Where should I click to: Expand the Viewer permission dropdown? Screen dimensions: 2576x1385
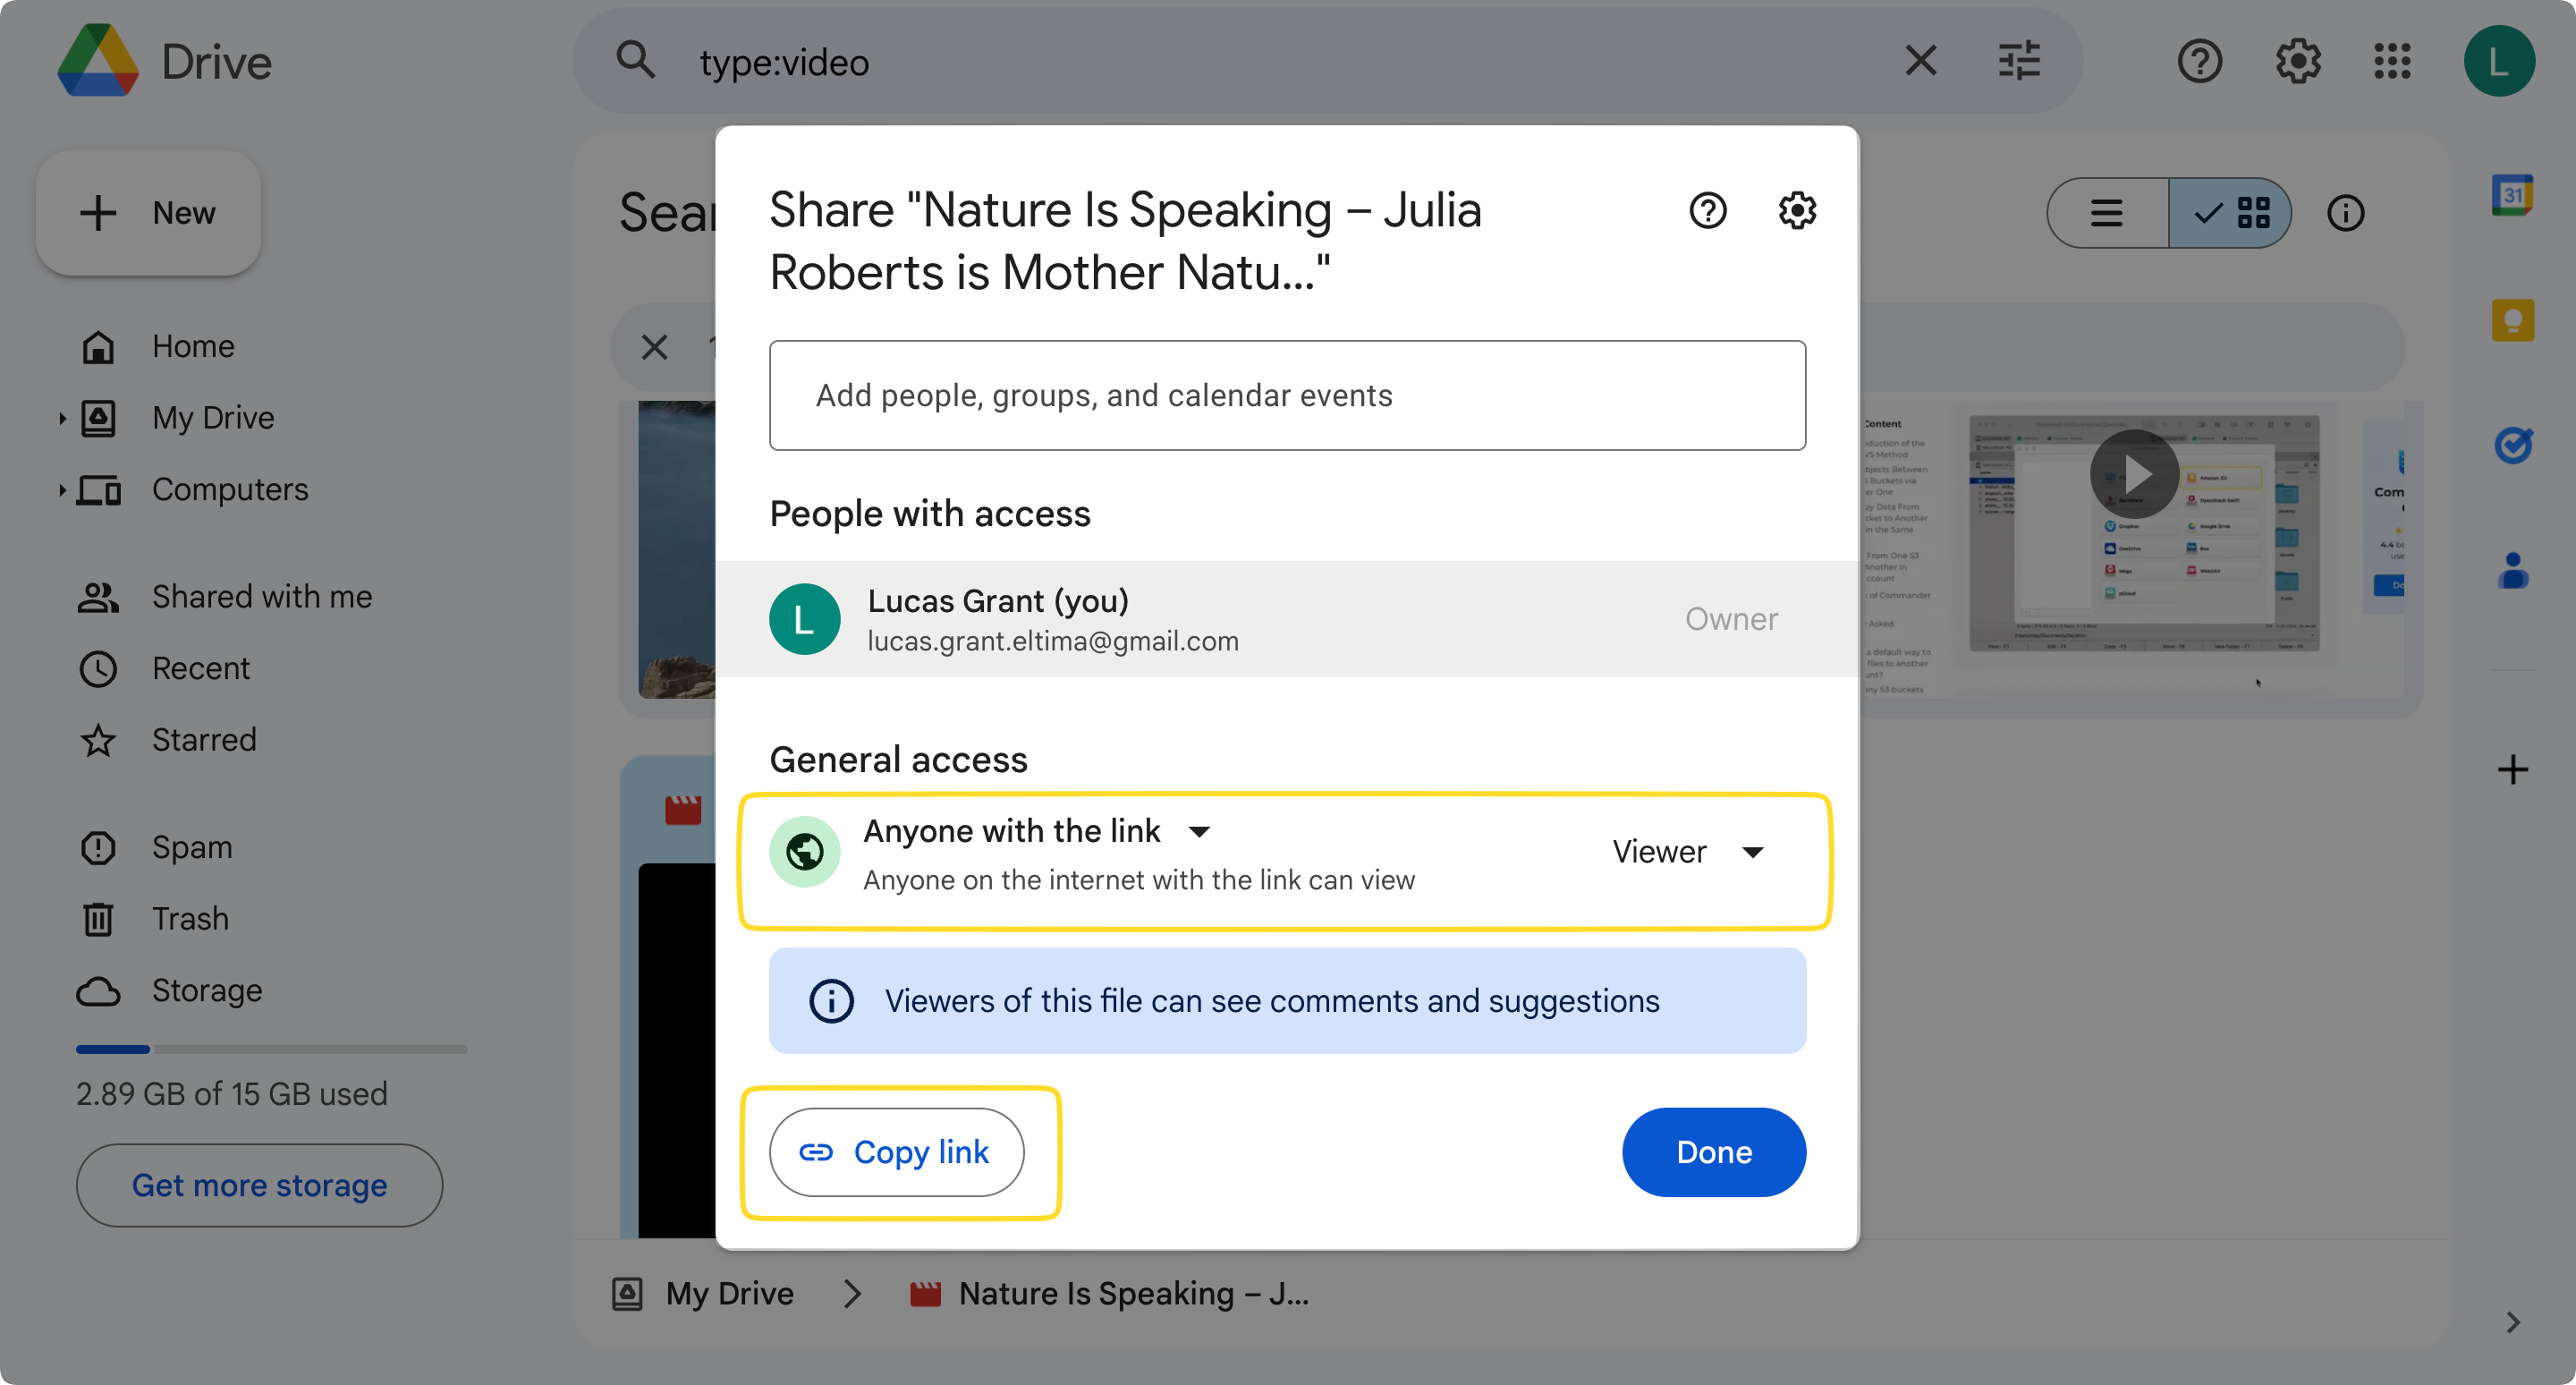(1684, 849)
